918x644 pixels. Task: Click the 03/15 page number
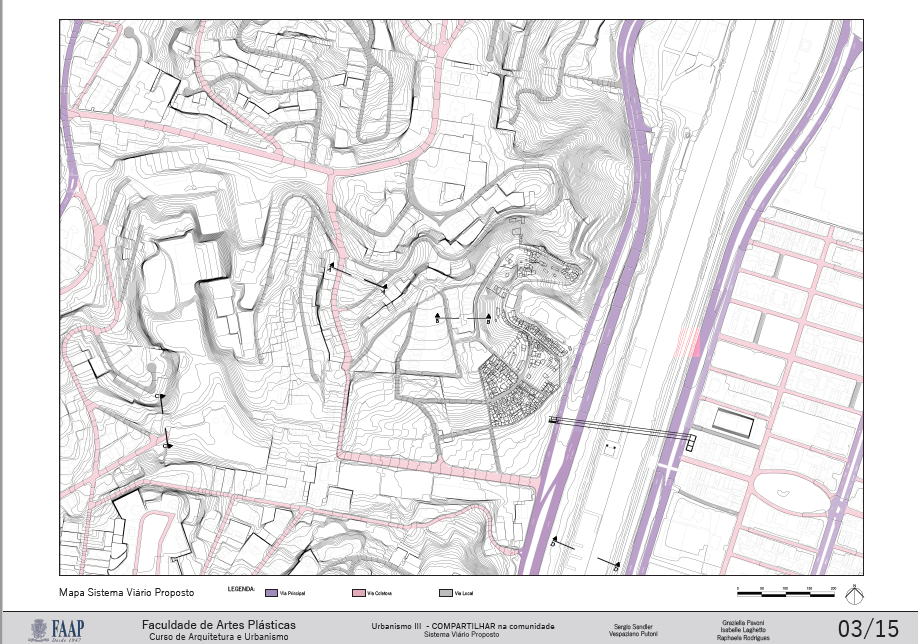click(x=867, y=628)
